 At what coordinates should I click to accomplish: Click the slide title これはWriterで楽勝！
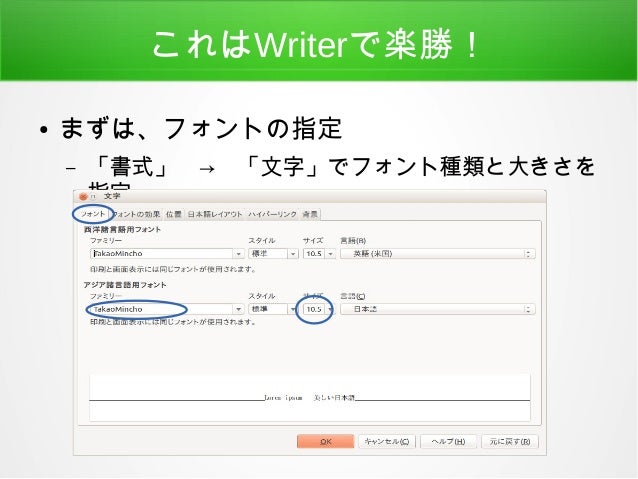coord(315,44)
